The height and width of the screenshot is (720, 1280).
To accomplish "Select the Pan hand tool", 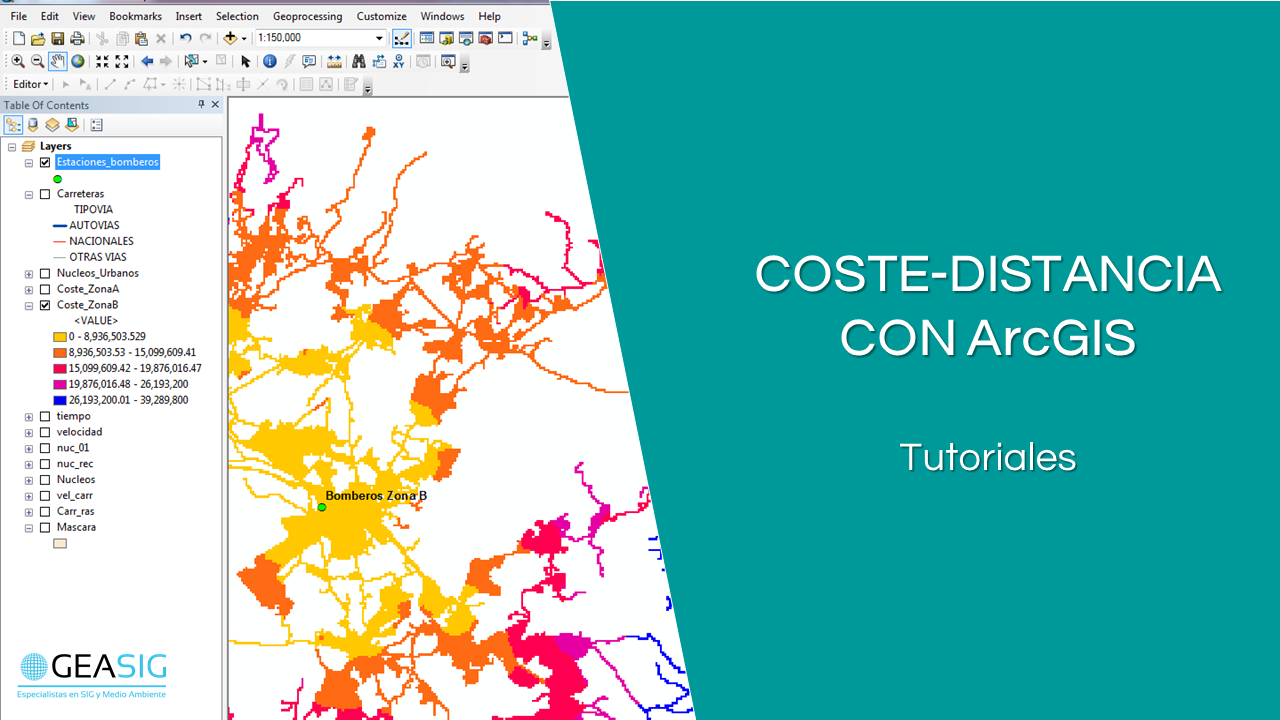I will (x=58, y=62).
